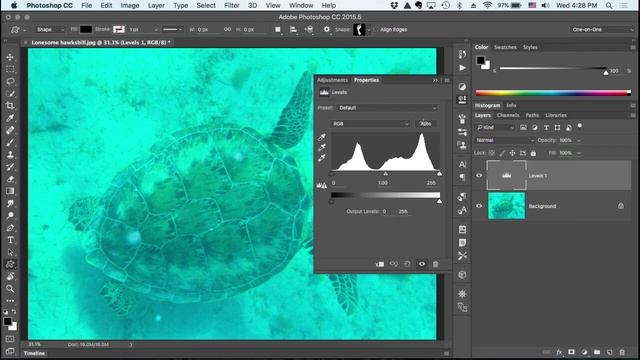Open geometry options gear icon
This screenshot has height=360, width=640.
(x=327, y=29)
